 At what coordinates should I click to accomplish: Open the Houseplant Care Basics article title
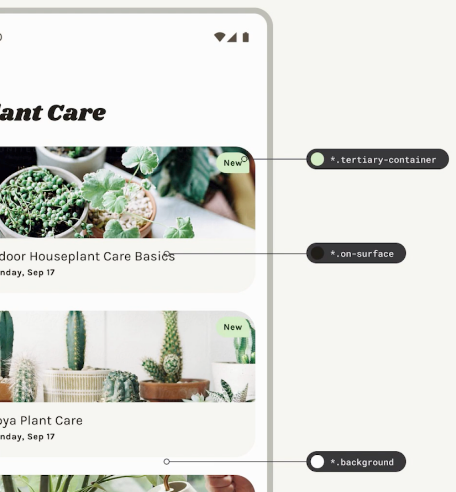[87, 256]
